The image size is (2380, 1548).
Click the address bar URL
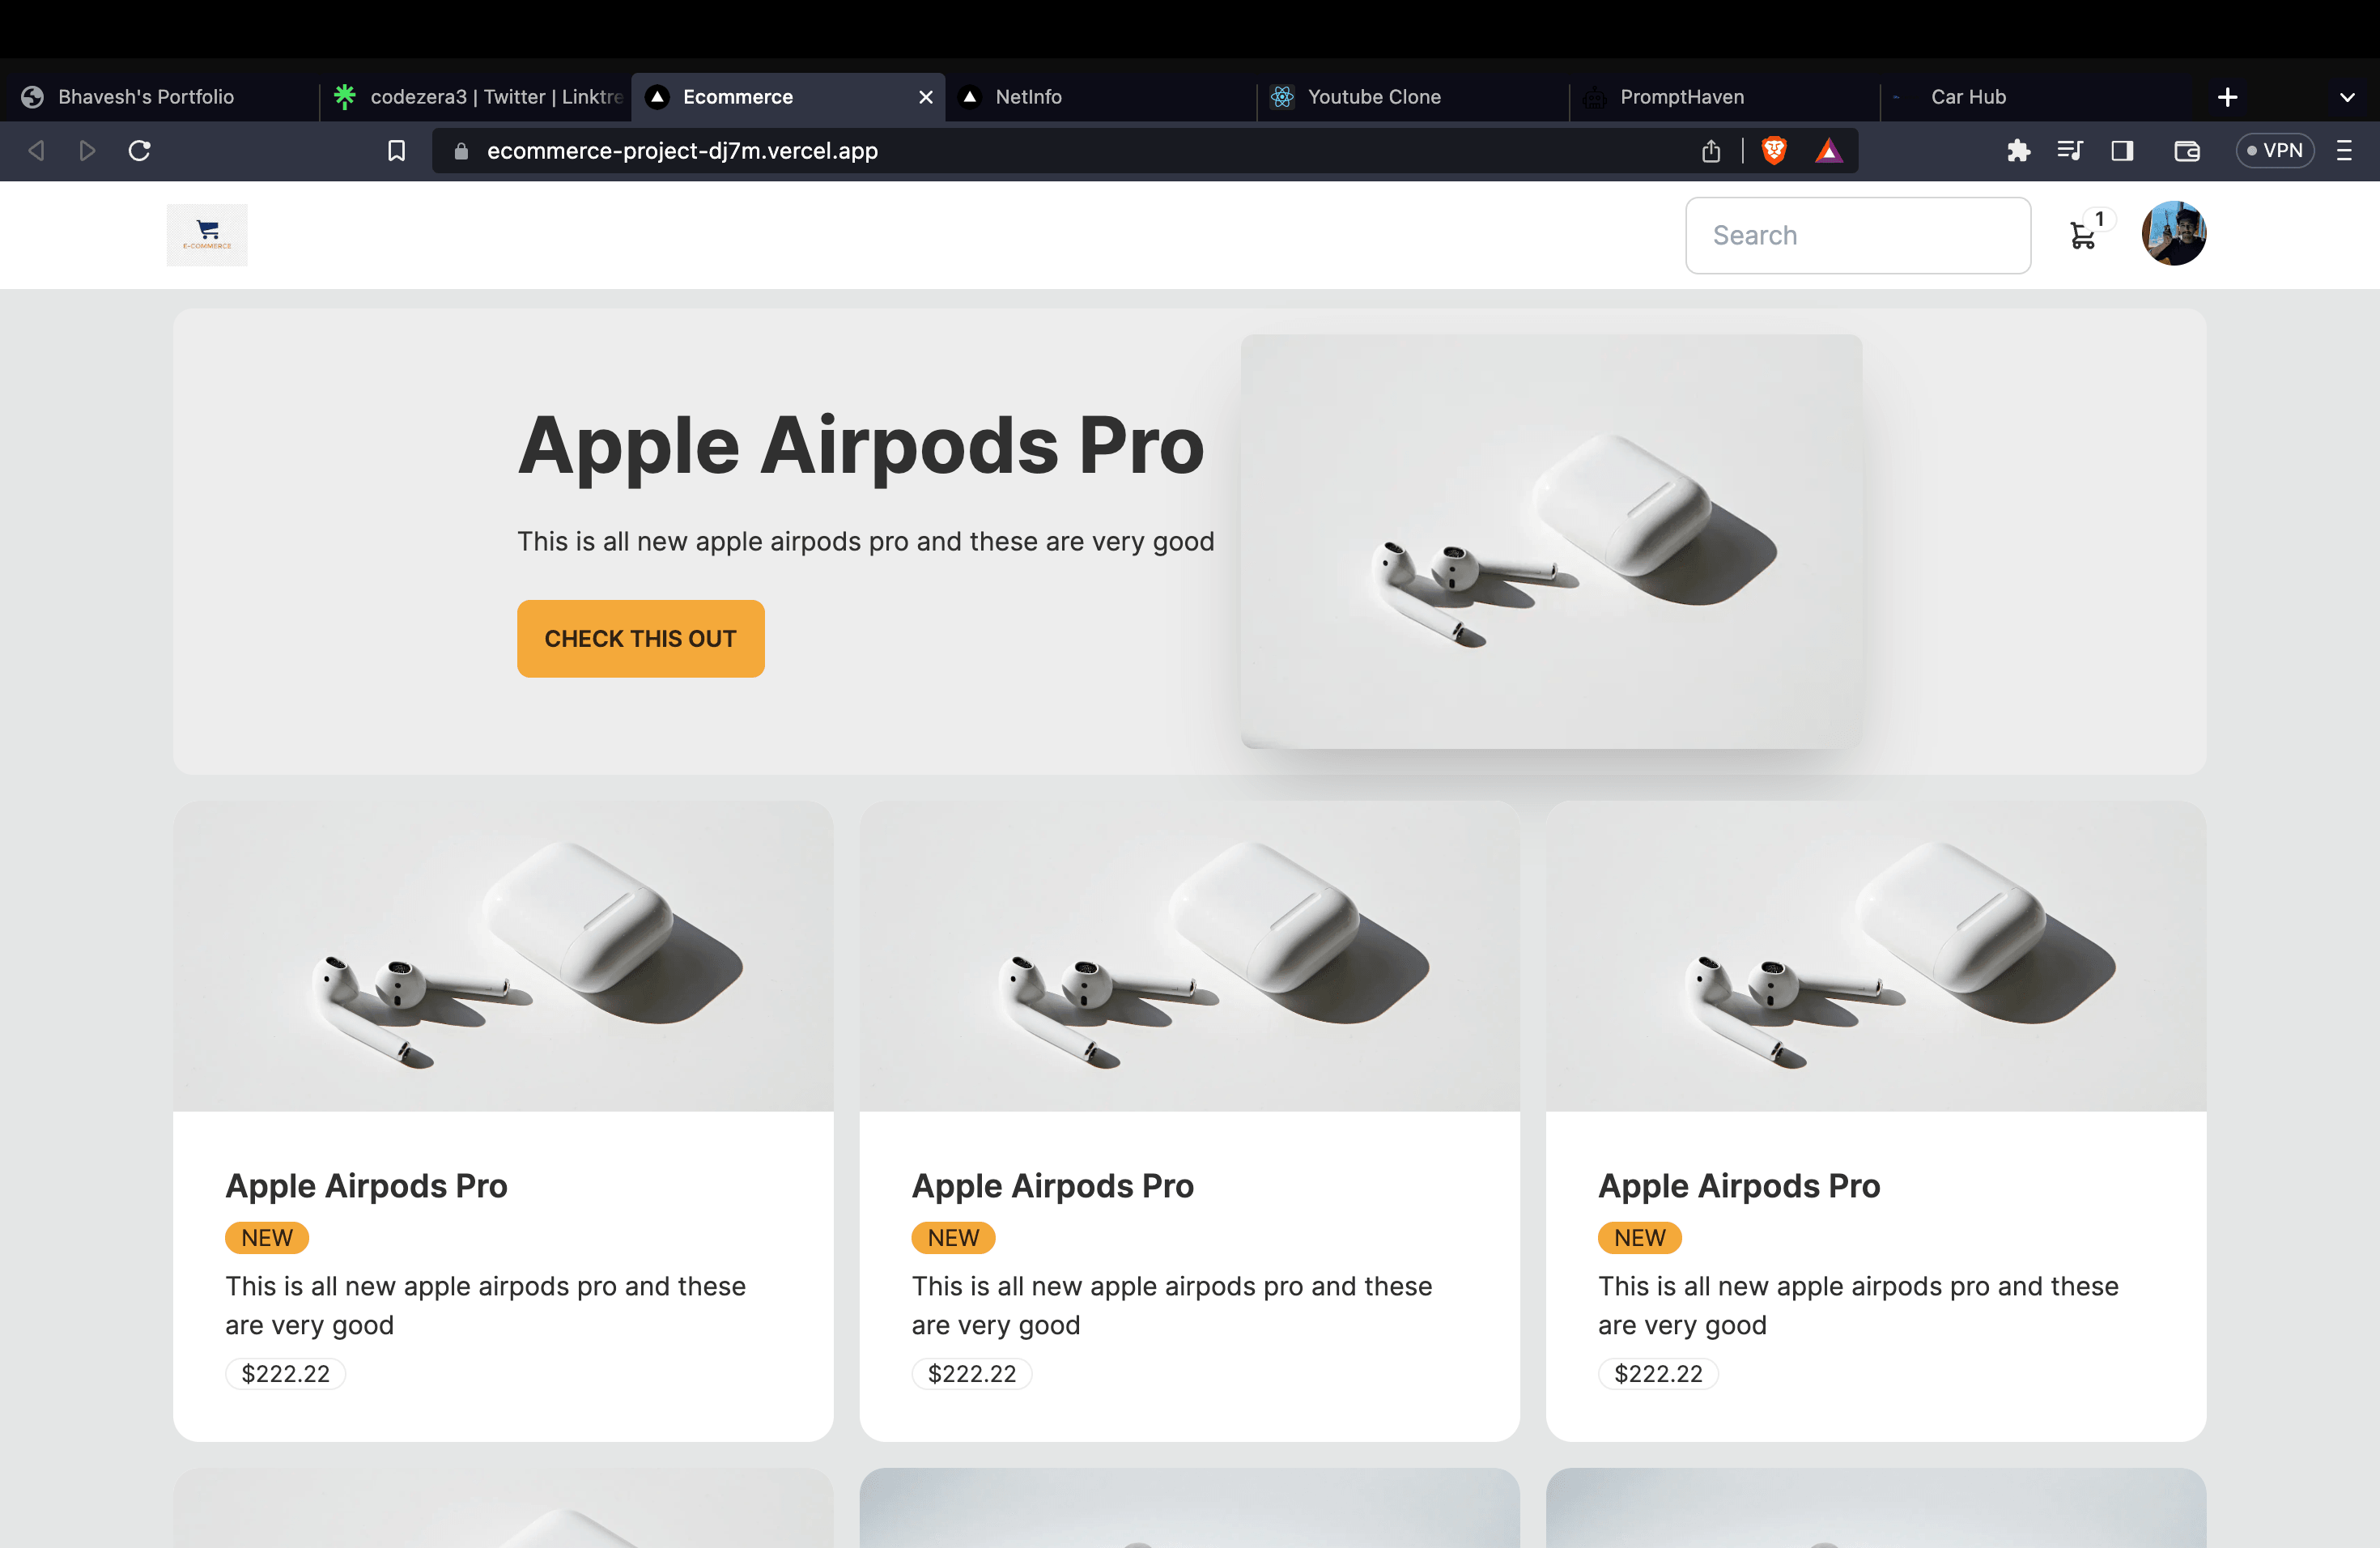(x=682, y=151)
